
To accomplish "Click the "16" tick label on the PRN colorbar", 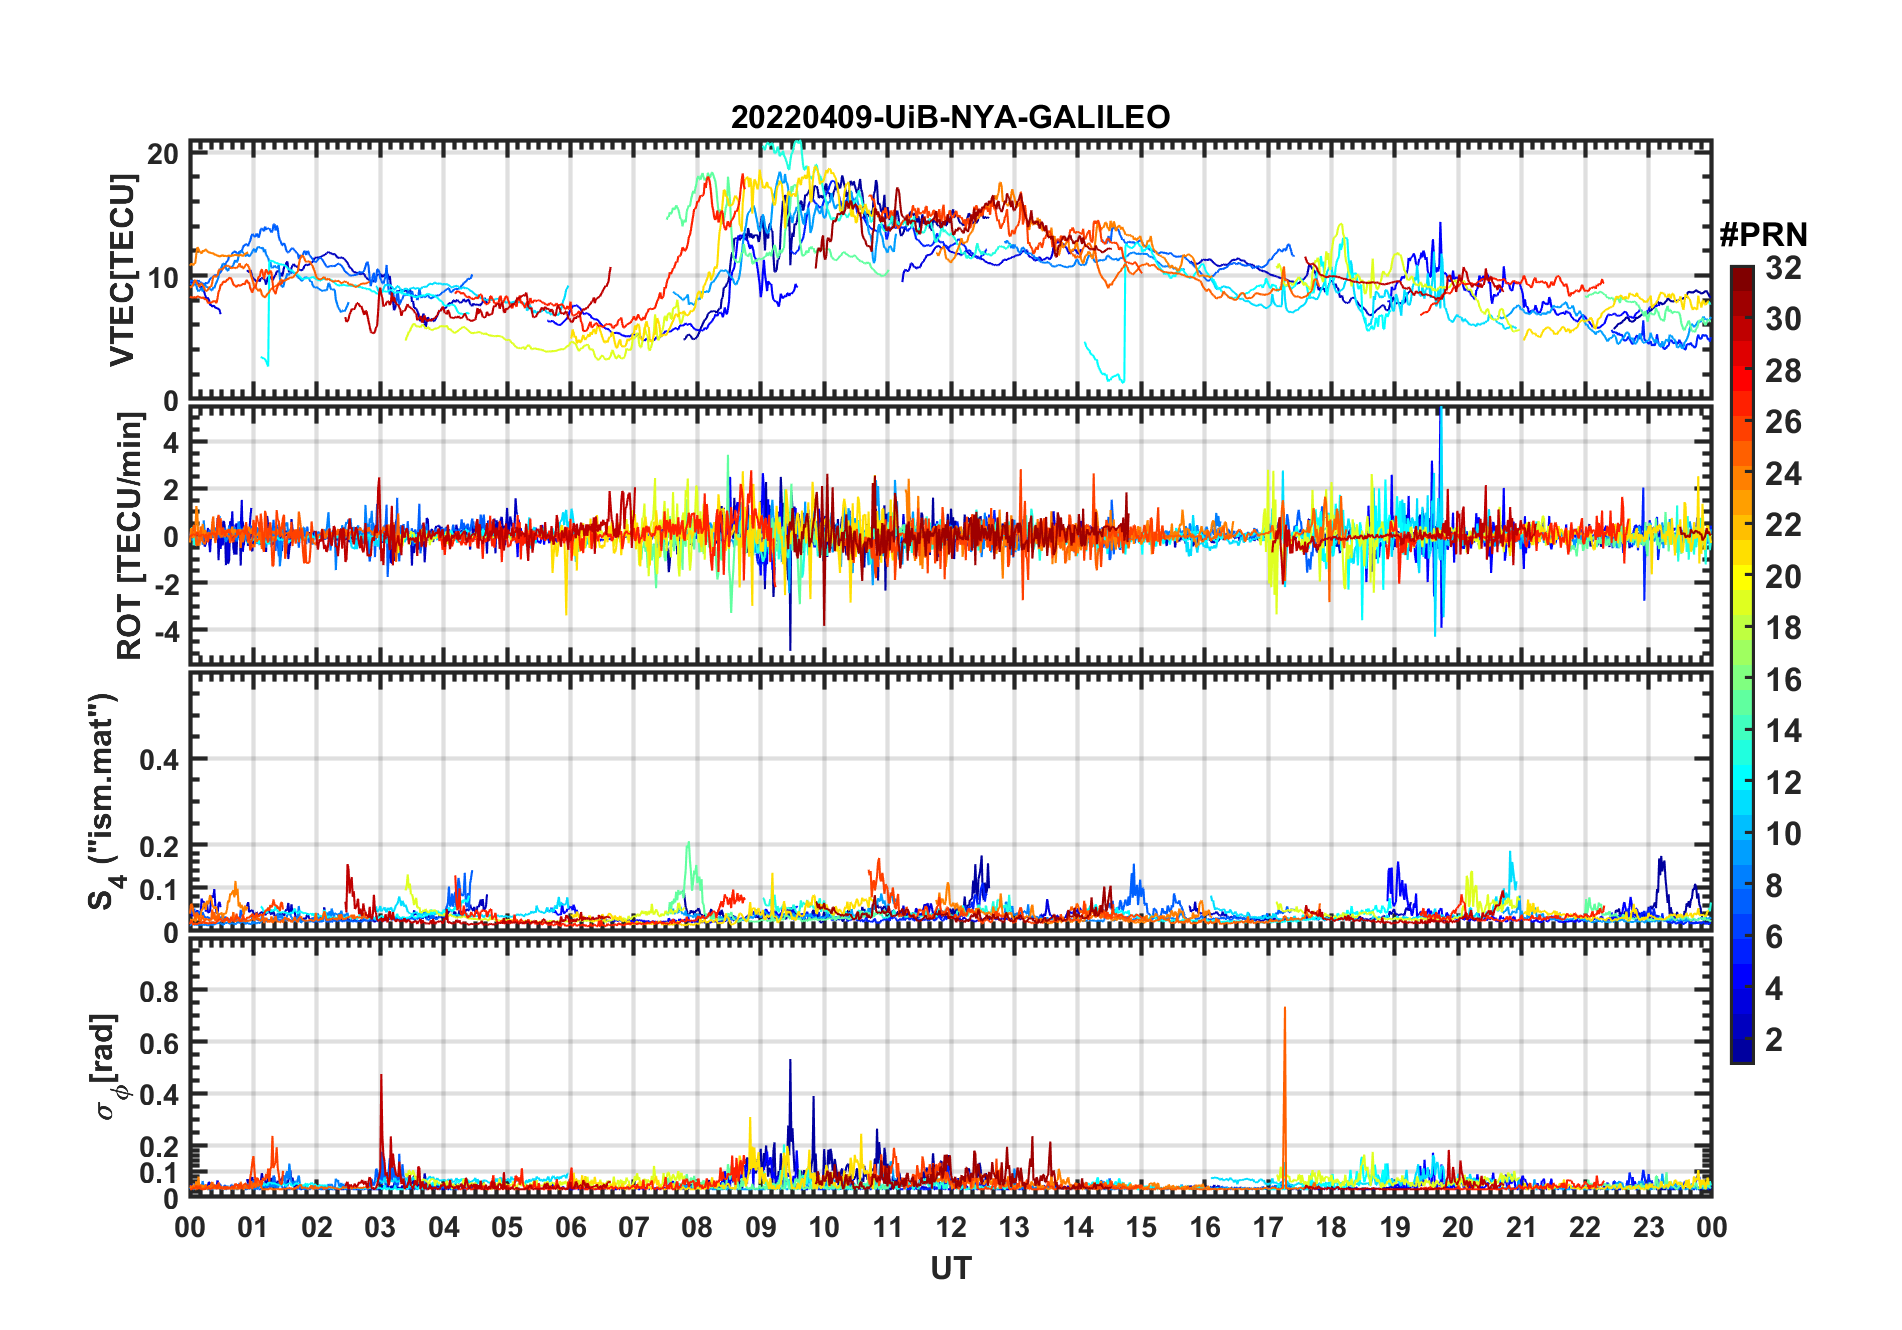I will click(x=1783, y=680).
